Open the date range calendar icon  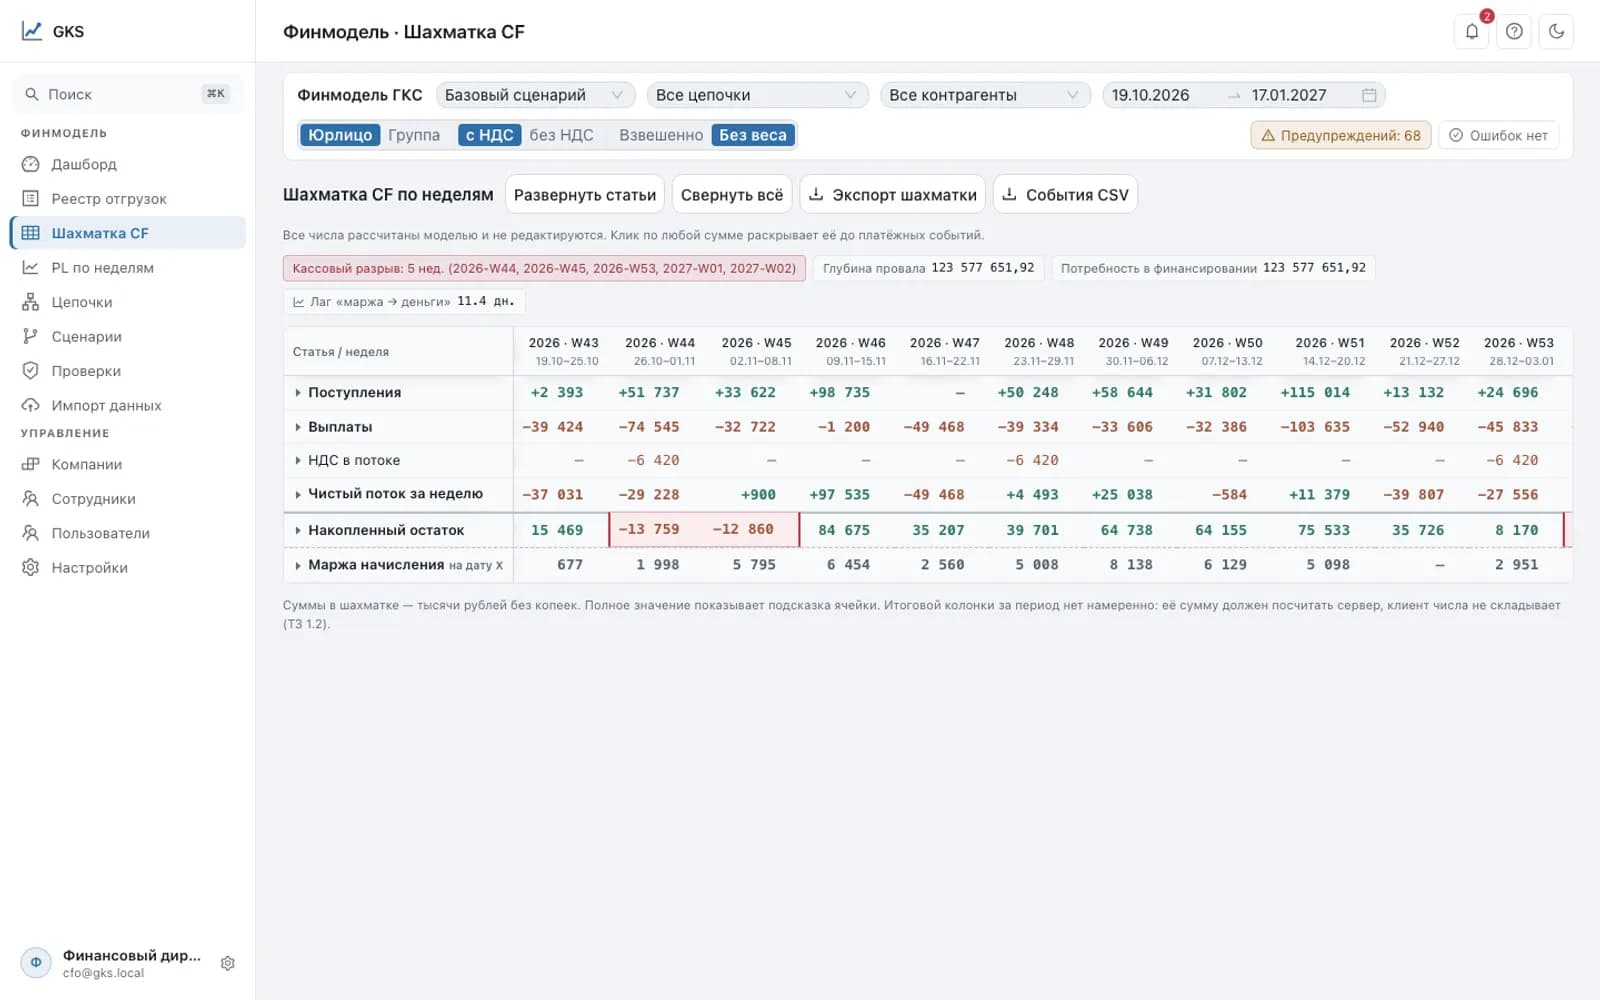(1369, 95)
